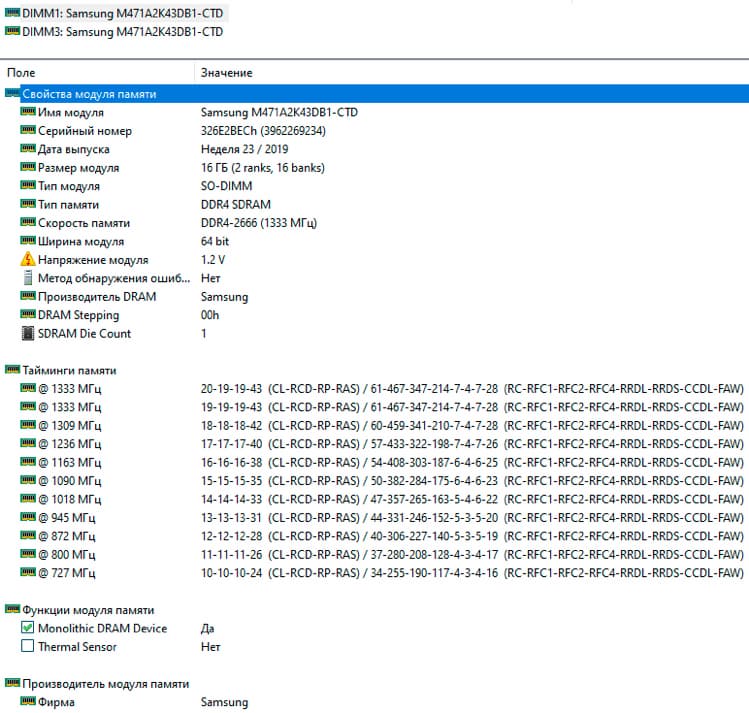
Task: Select the value '16 ГБ (2 ranks, 16 banks)'
Action: [x=262, y=168]
